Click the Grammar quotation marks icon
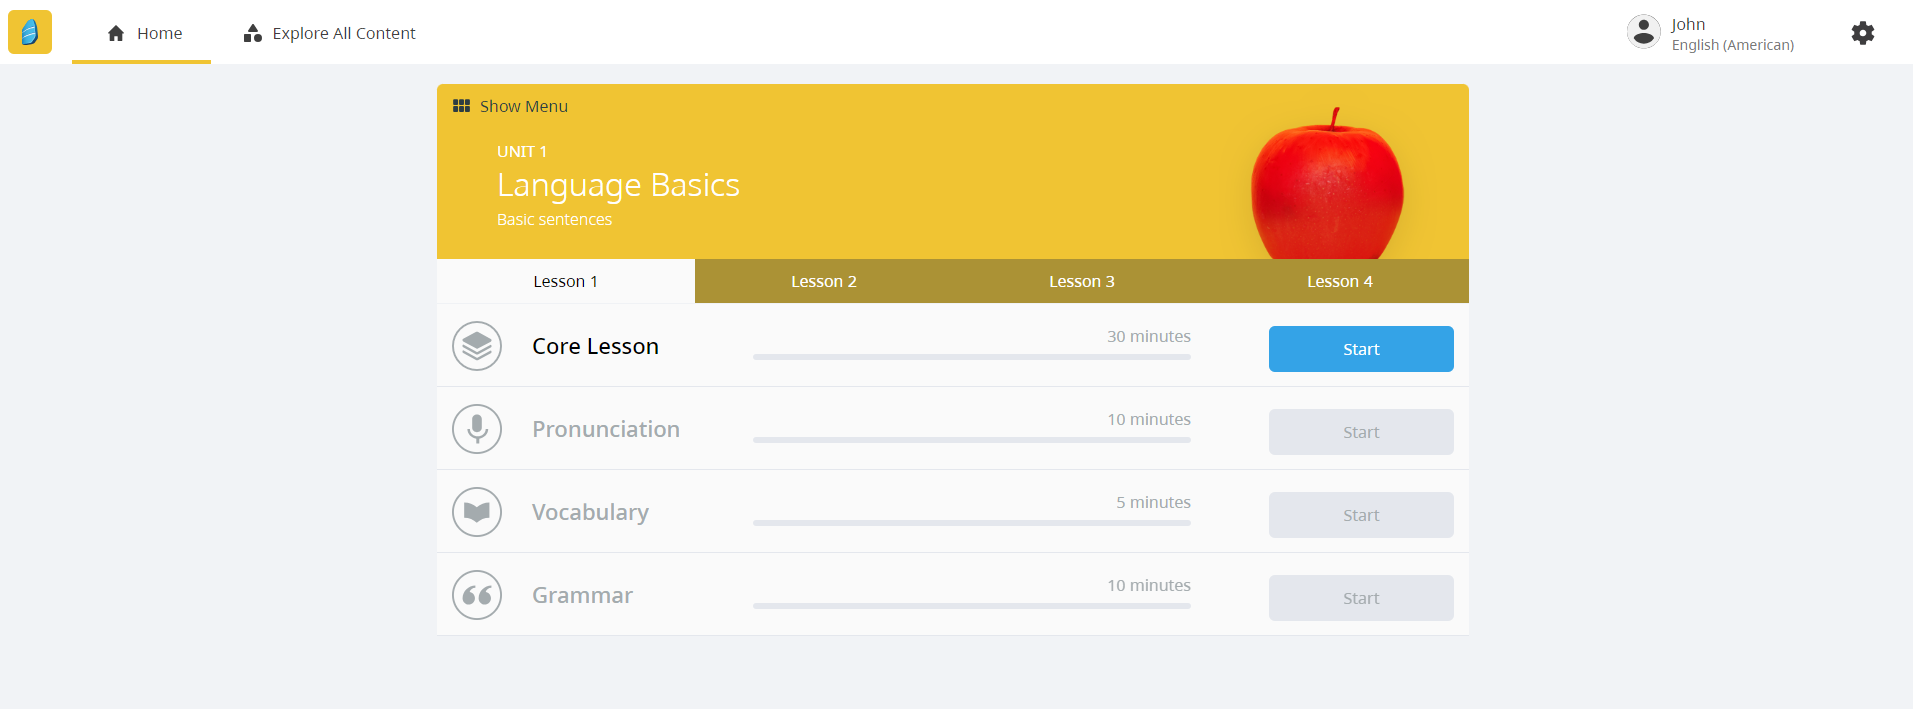The height and width of the screenshot is (709, 1913). coord(477,595)
